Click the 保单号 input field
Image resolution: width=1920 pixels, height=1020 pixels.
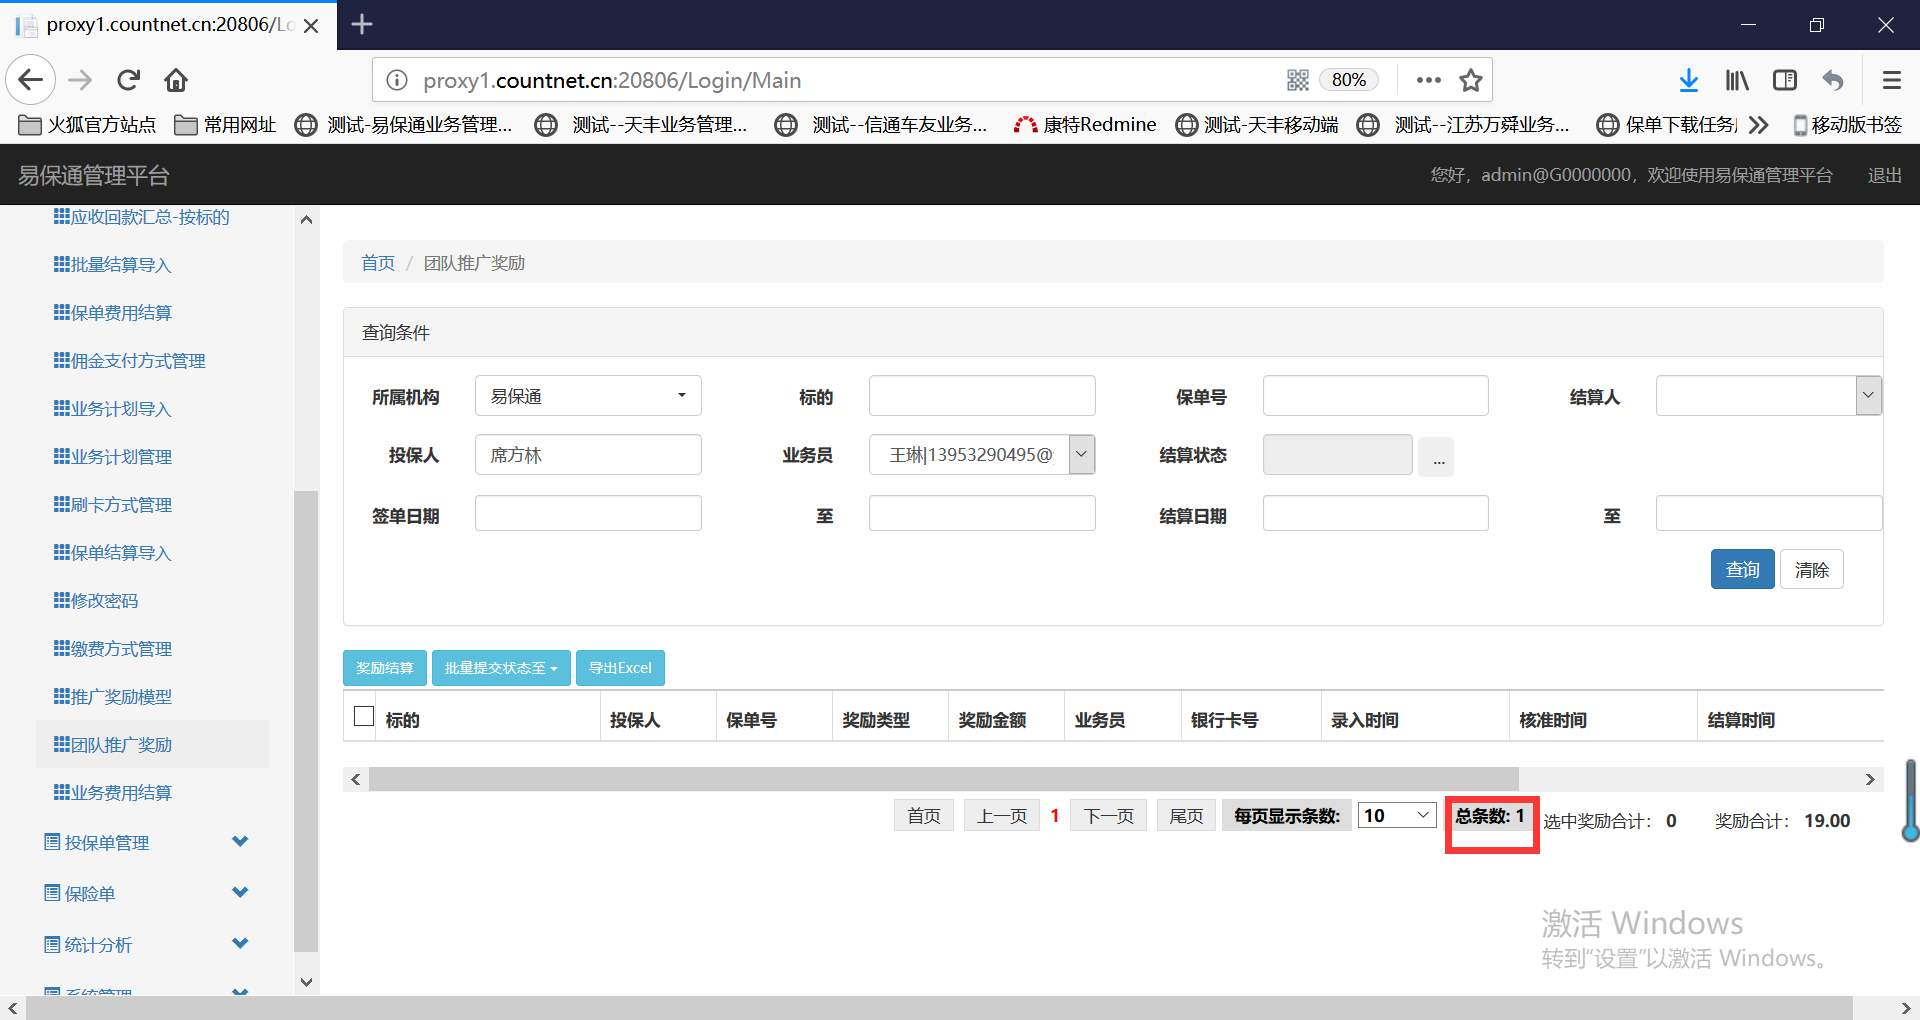click(x=1375, y=396)
